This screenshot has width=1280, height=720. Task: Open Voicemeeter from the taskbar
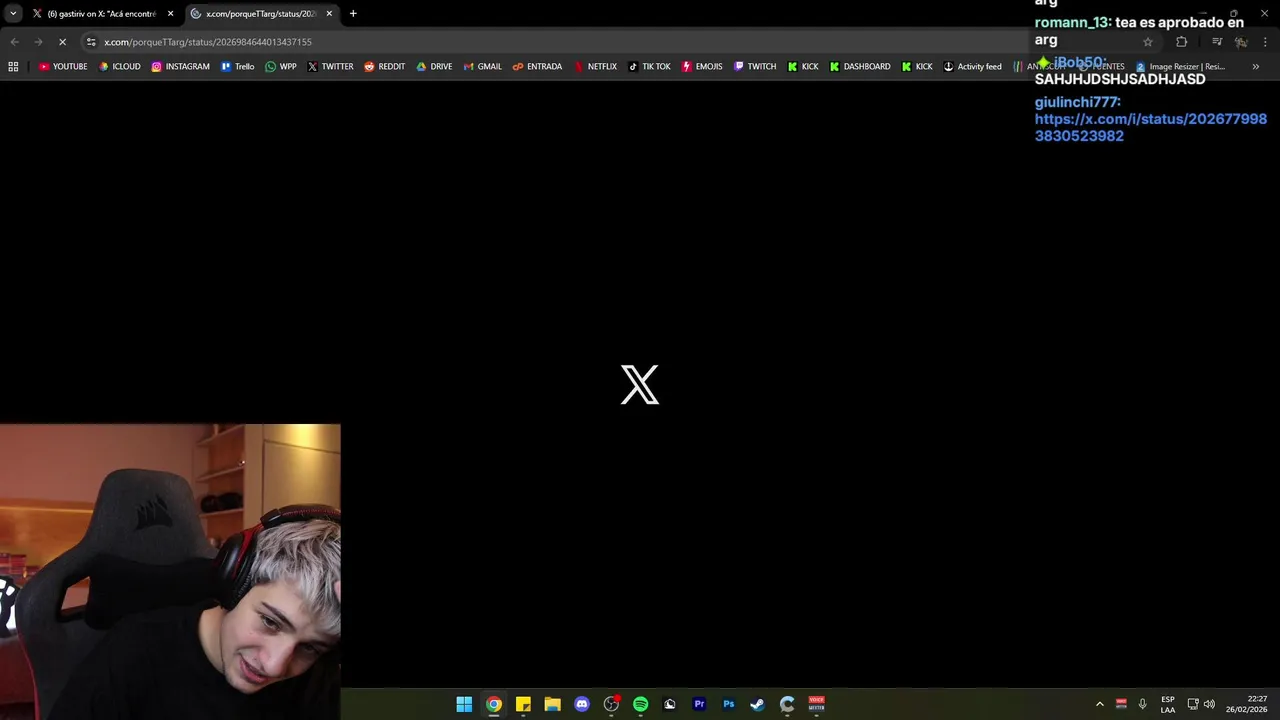(816, 704)
